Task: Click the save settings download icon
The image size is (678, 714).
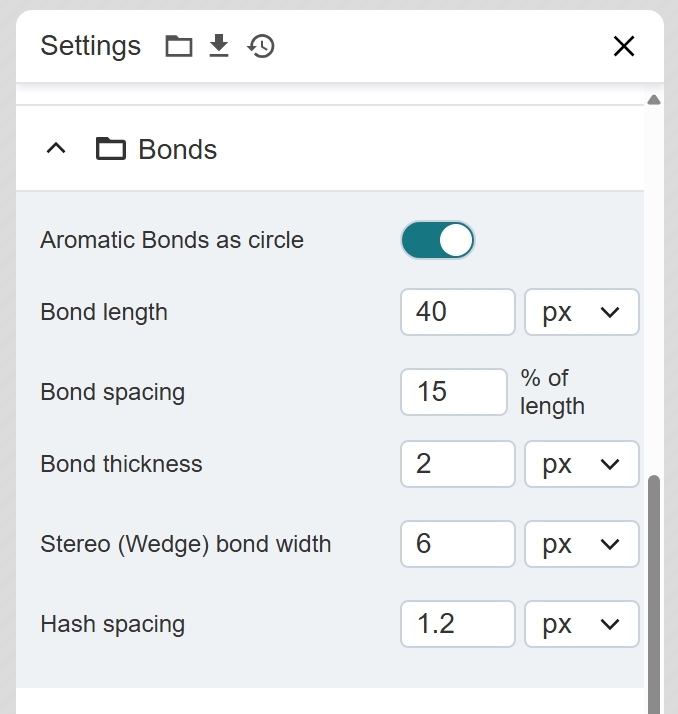Action: coord(219,46)
